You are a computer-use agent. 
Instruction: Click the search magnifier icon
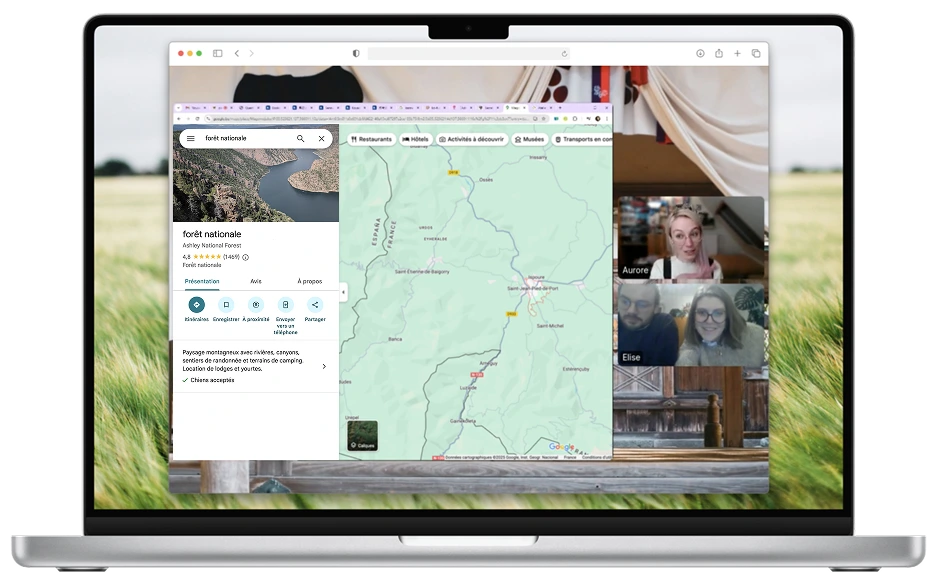click(x=300, y=139)
